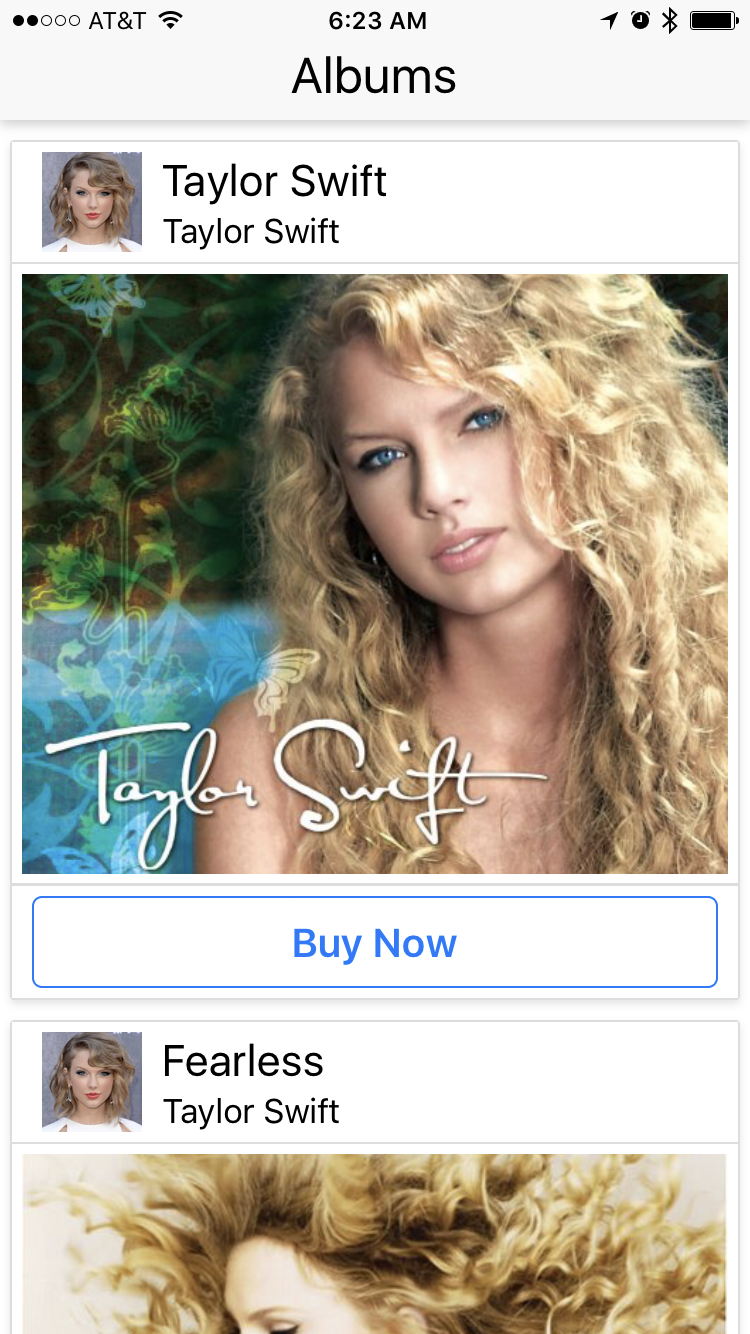The height and width of the screenshot is (1334, 750).
Task: Tap the 6:23 AM clock
Action: [377, 20]
